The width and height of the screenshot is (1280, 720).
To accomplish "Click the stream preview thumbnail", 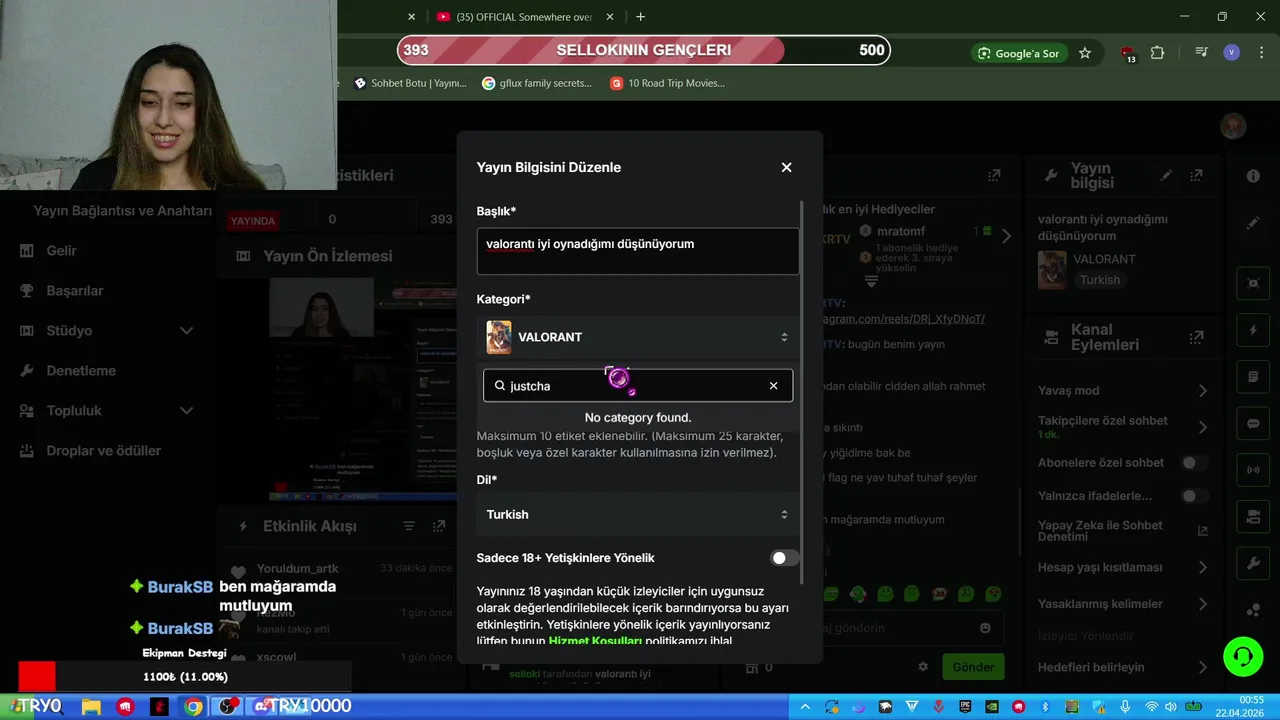I will pyautogui.click(x=363, y=390).
